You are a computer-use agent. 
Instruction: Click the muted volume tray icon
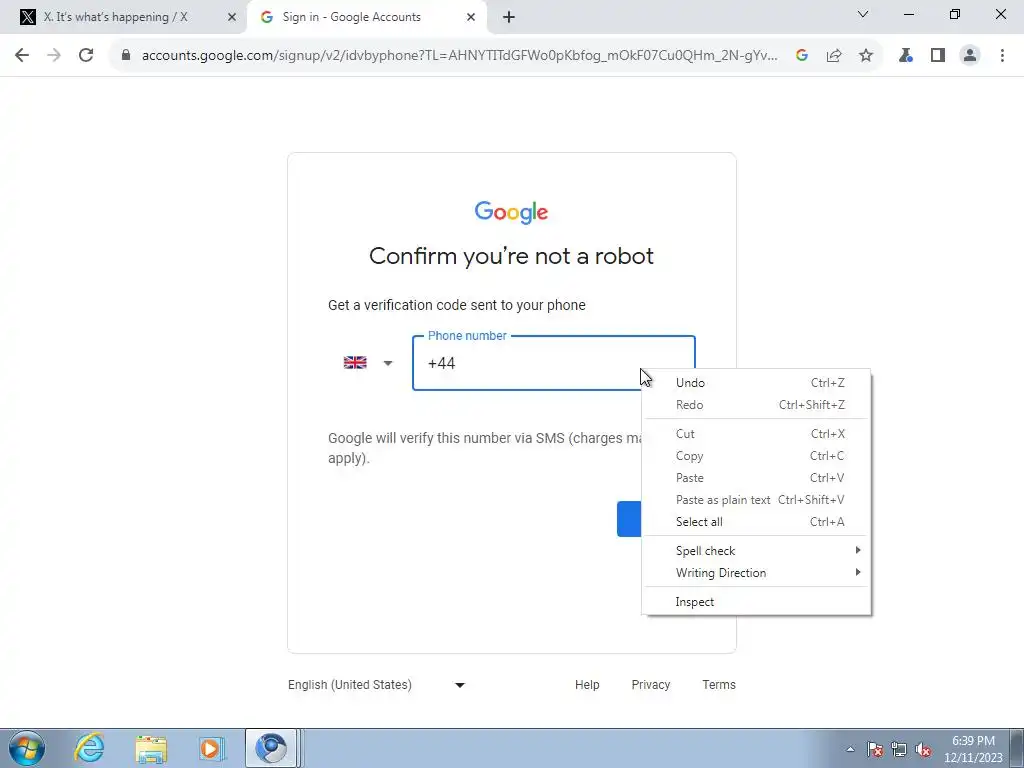pos(923,749)
